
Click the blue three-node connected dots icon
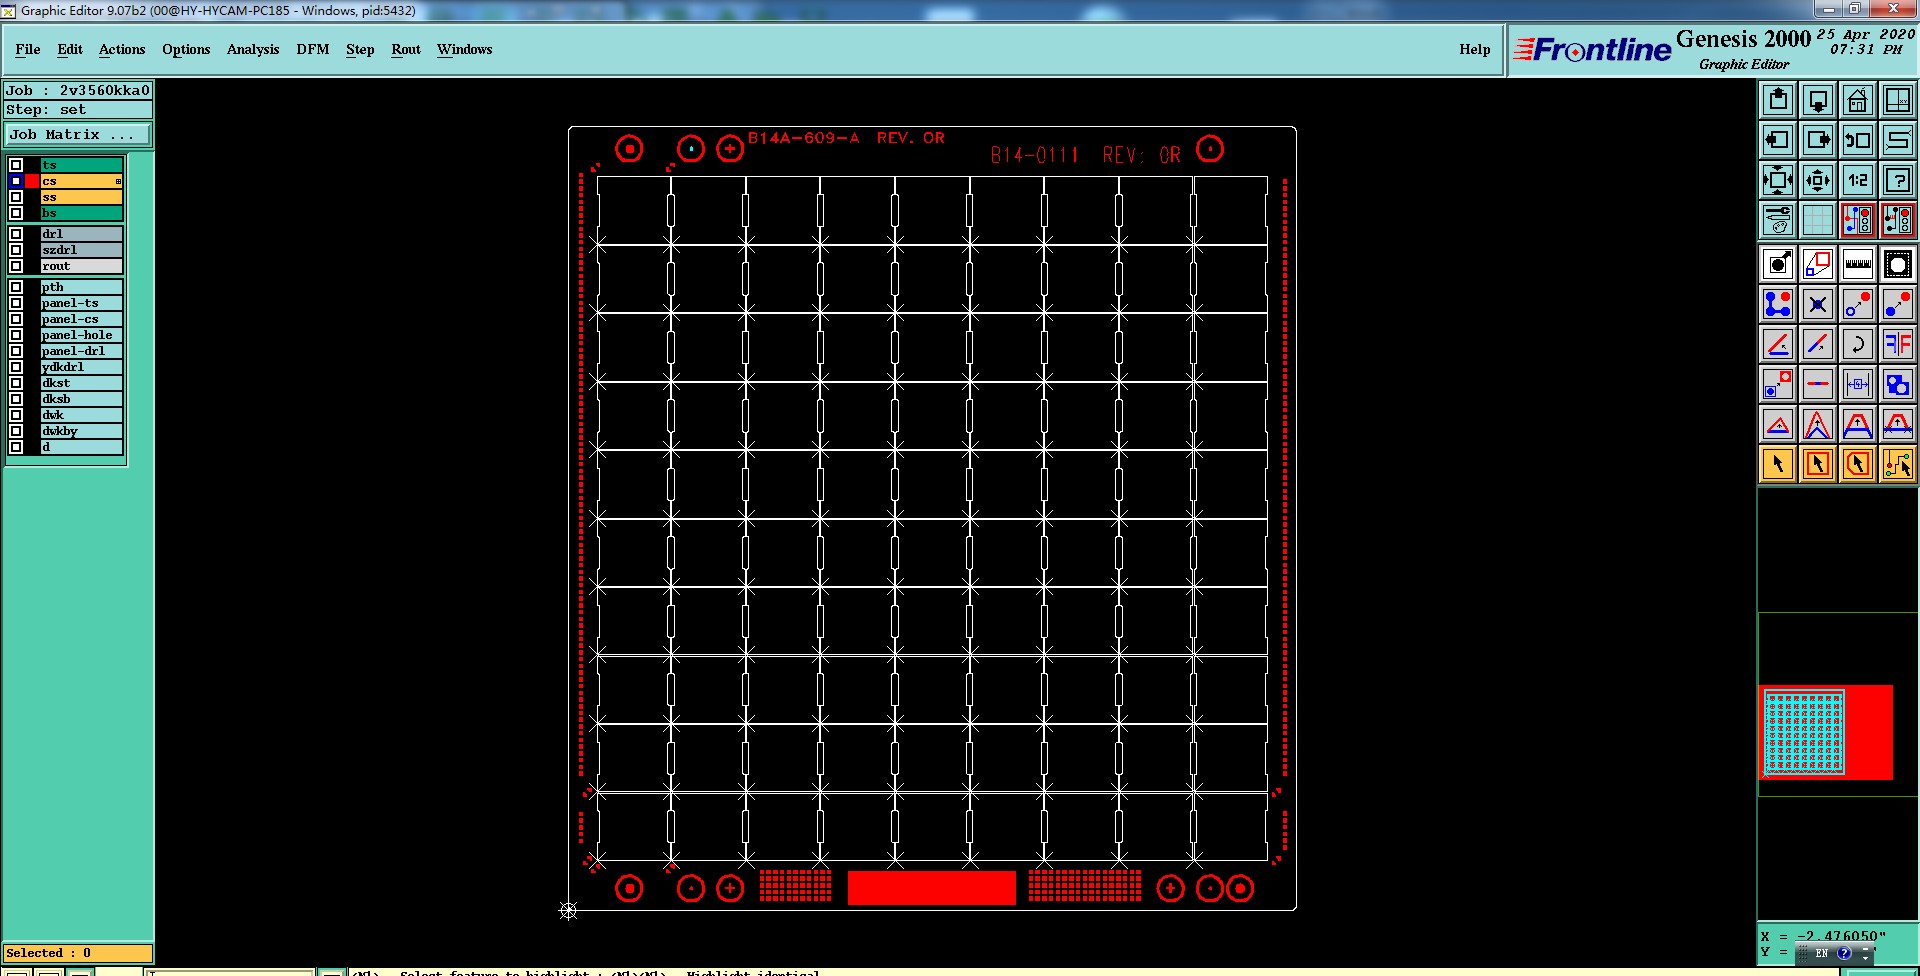coord(1778,305)
